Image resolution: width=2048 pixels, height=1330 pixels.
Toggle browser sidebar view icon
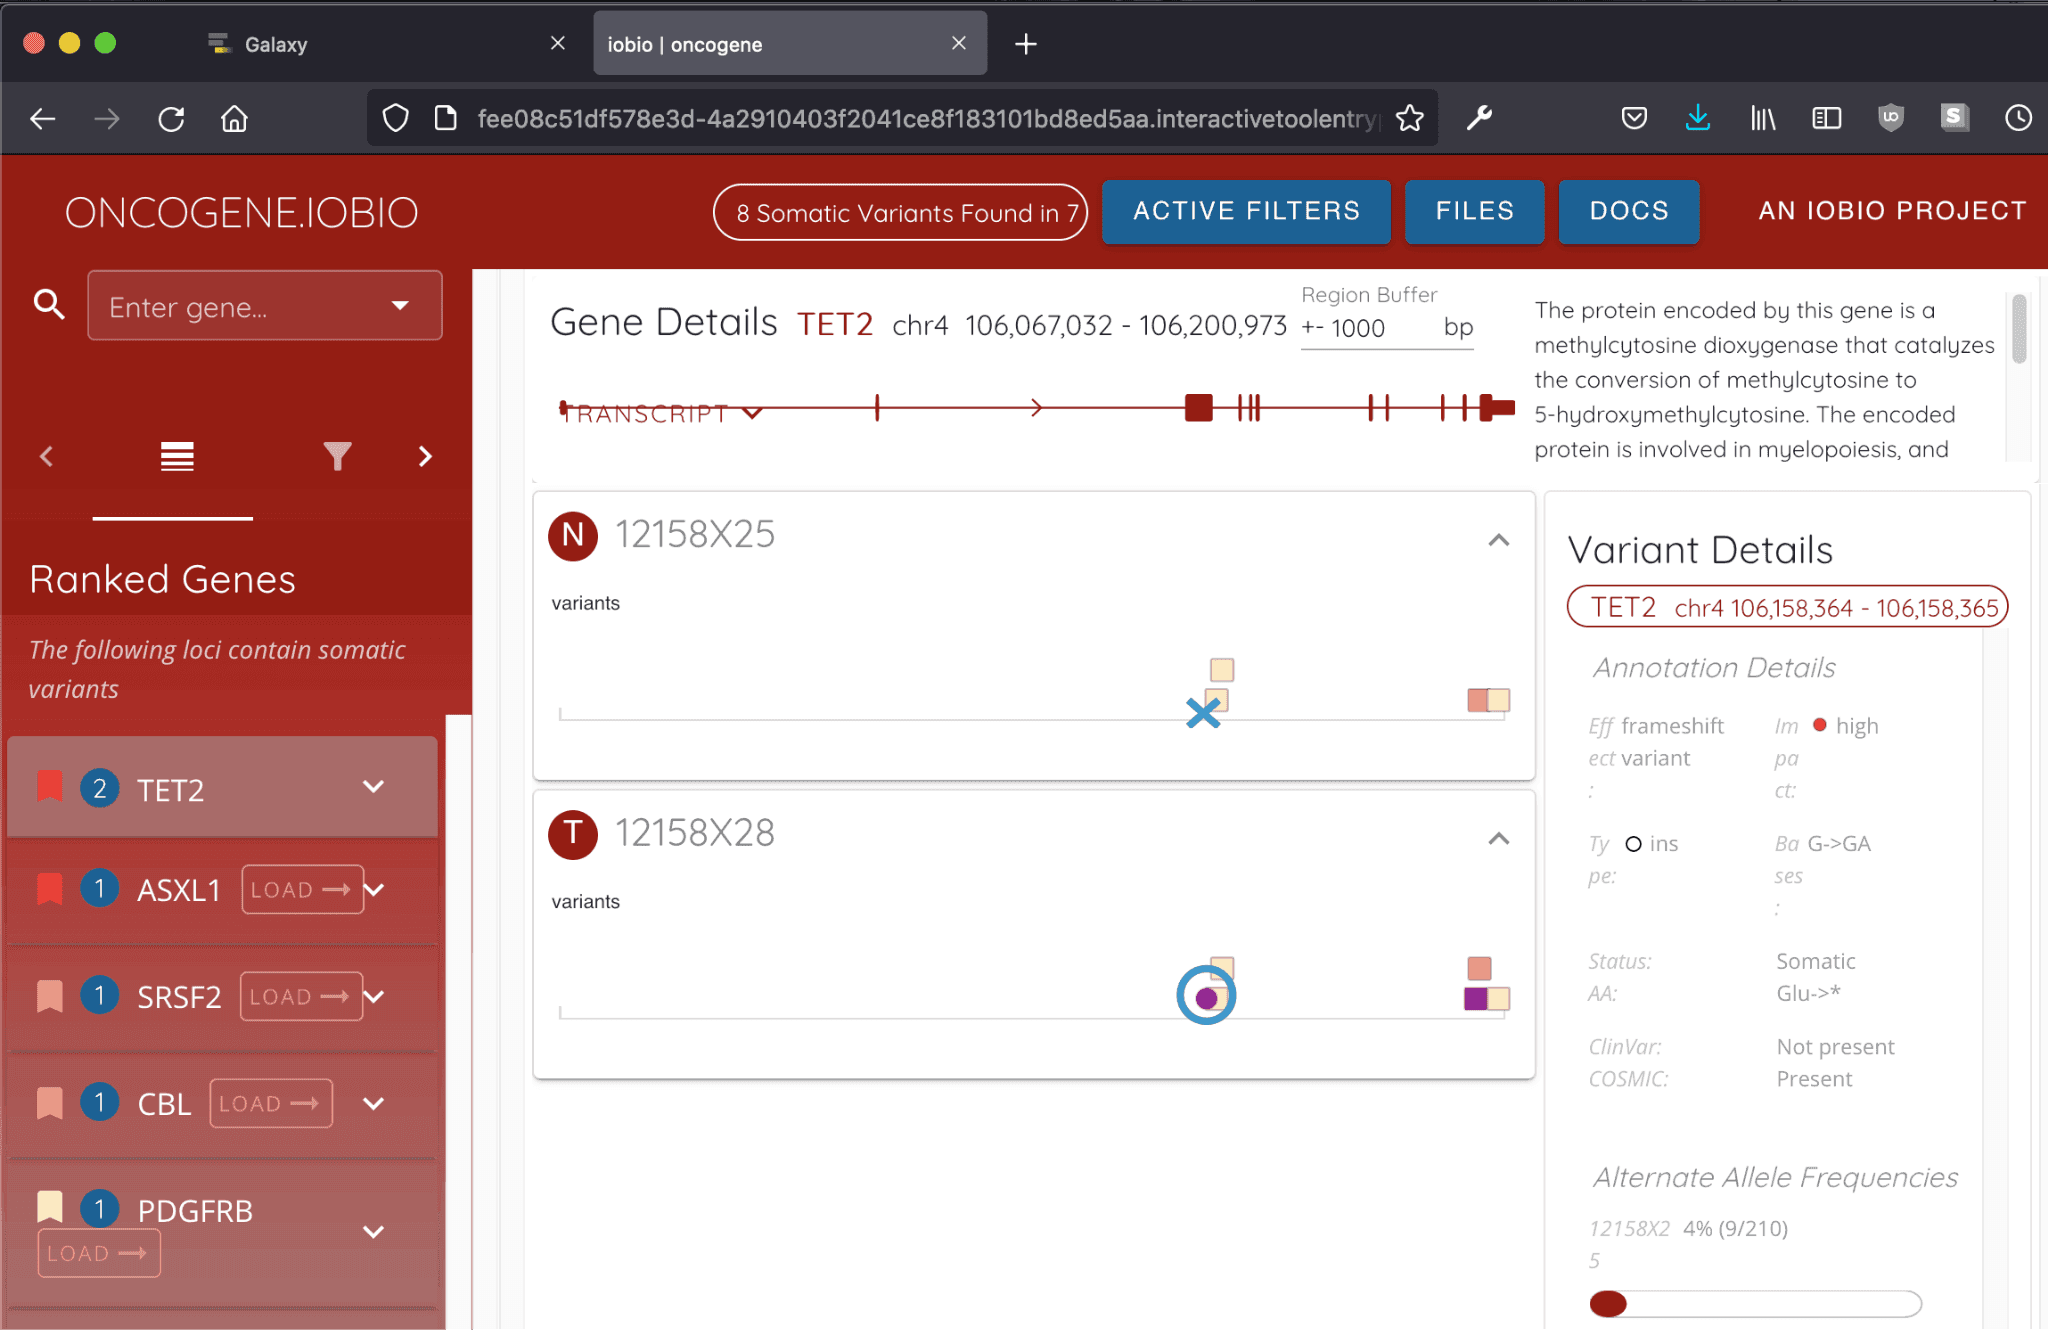[x=1826, y=118]
